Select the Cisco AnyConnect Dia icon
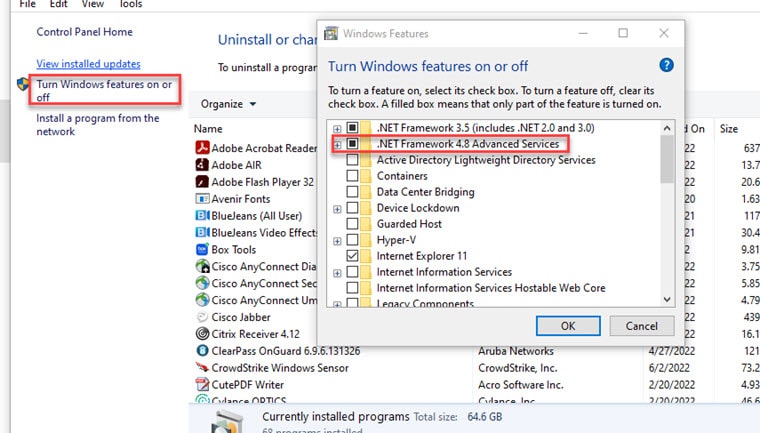Viewport: 760px width, 433px height. [x=202, y=266]
